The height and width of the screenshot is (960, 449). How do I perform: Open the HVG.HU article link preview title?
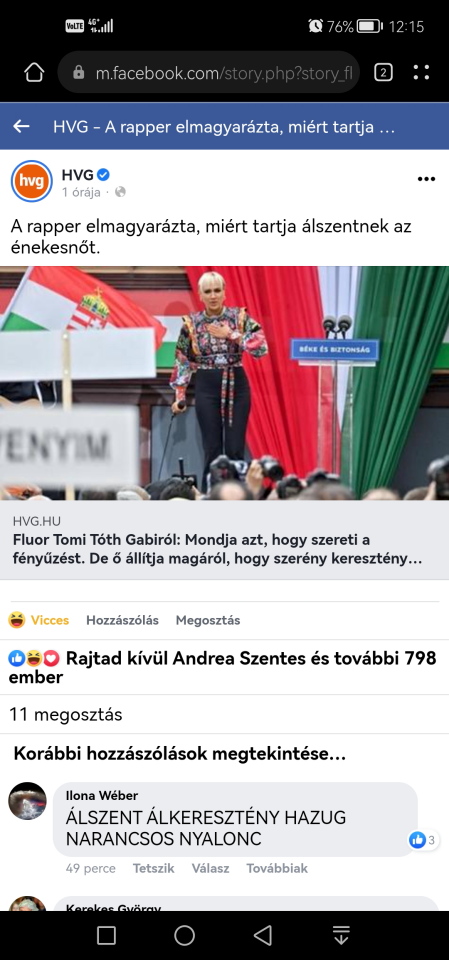[217, 550]
